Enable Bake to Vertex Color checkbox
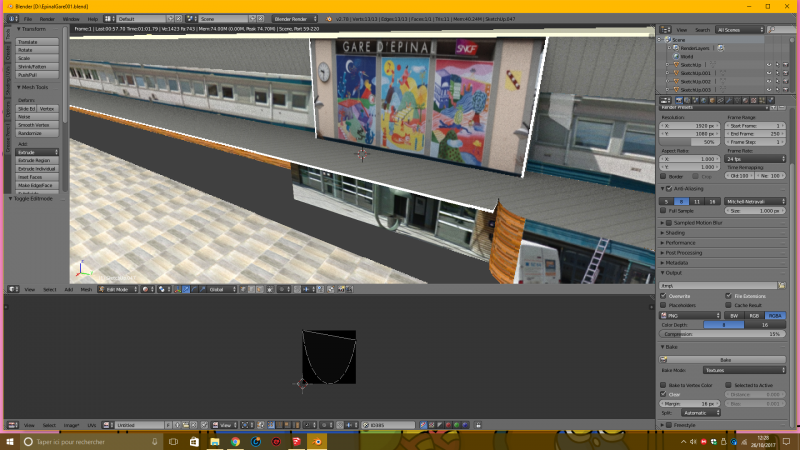 point(663,385)
